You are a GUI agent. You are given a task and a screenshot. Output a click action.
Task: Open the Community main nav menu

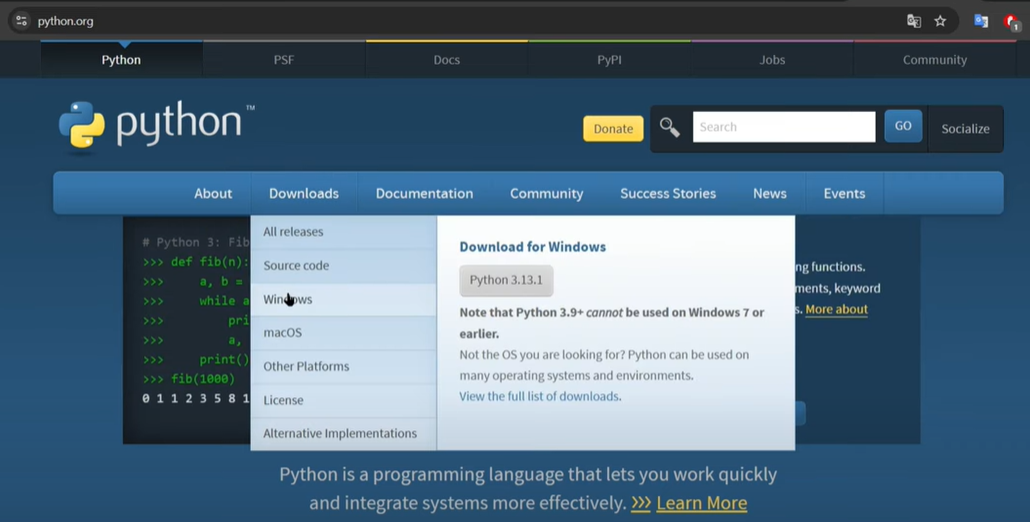click(x=547, y=193)
